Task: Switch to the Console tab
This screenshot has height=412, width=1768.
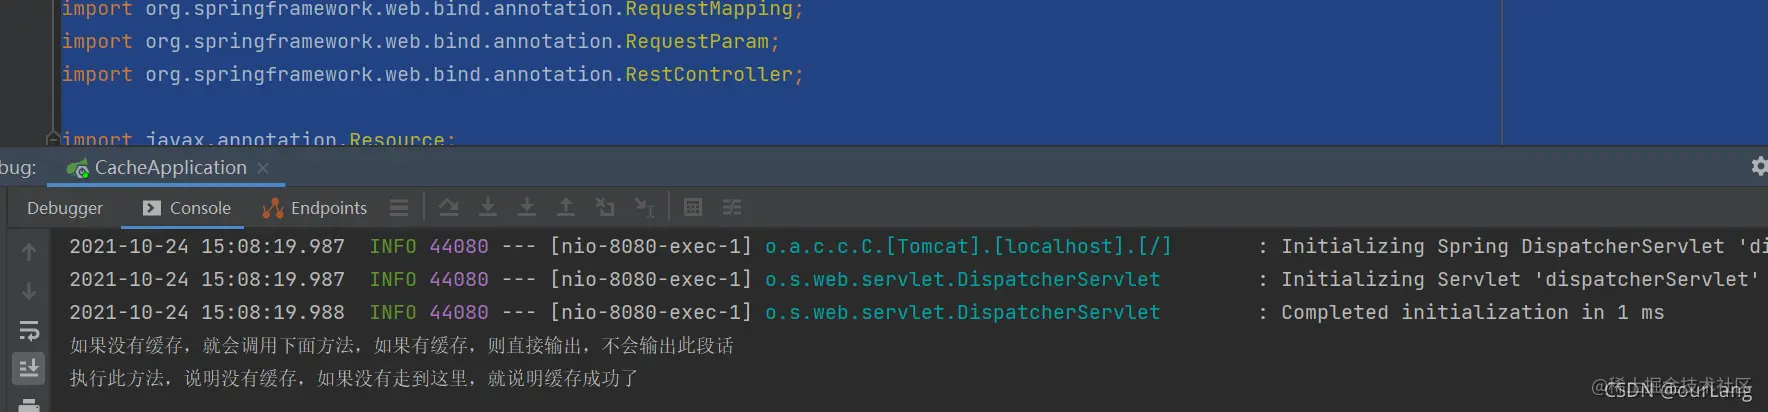Action: click(187, 208)
